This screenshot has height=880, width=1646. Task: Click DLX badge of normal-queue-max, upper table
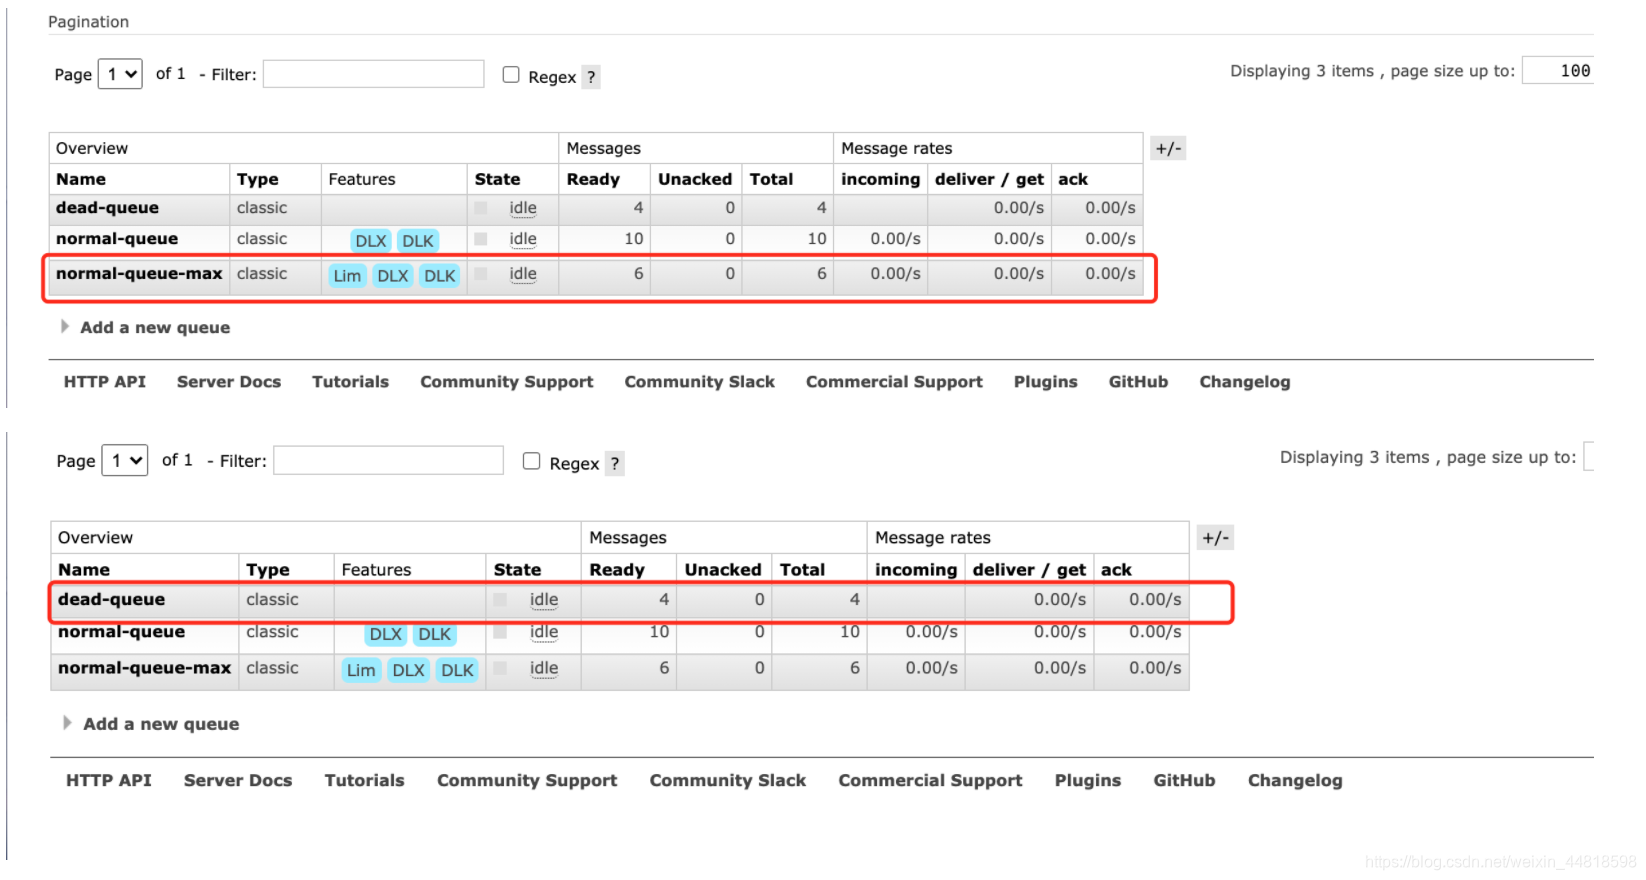pyautogui.click(x=393, y=276)
